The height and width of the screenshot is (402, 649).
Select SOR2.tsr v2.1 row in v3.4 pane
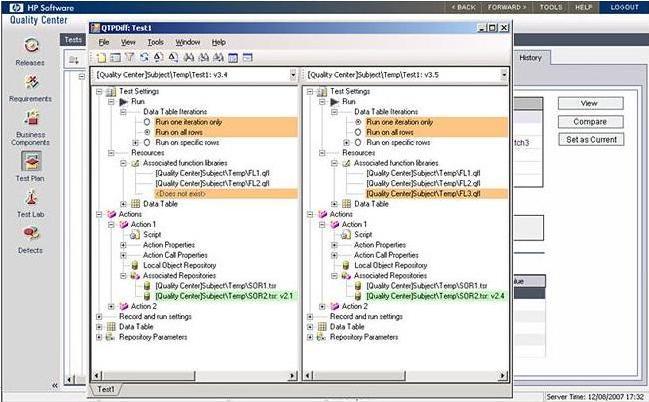click(226, 296)
